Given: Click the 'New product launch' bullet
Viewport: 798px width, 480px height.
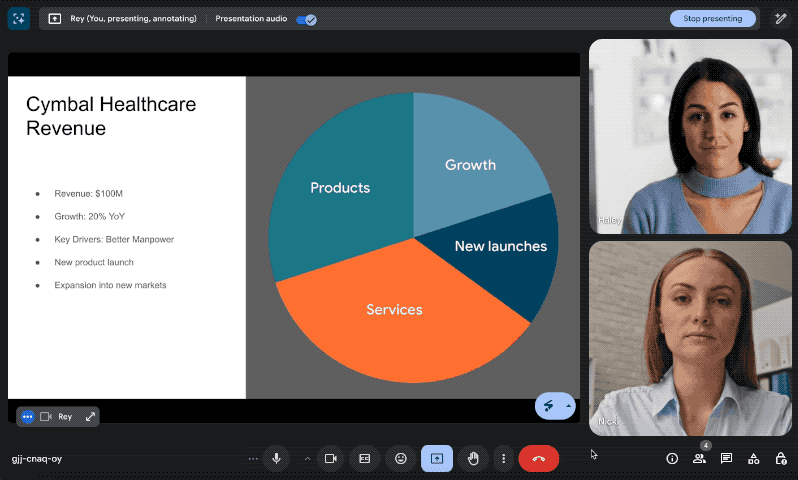Looking at the screenshot, I should tap(94, 262).
